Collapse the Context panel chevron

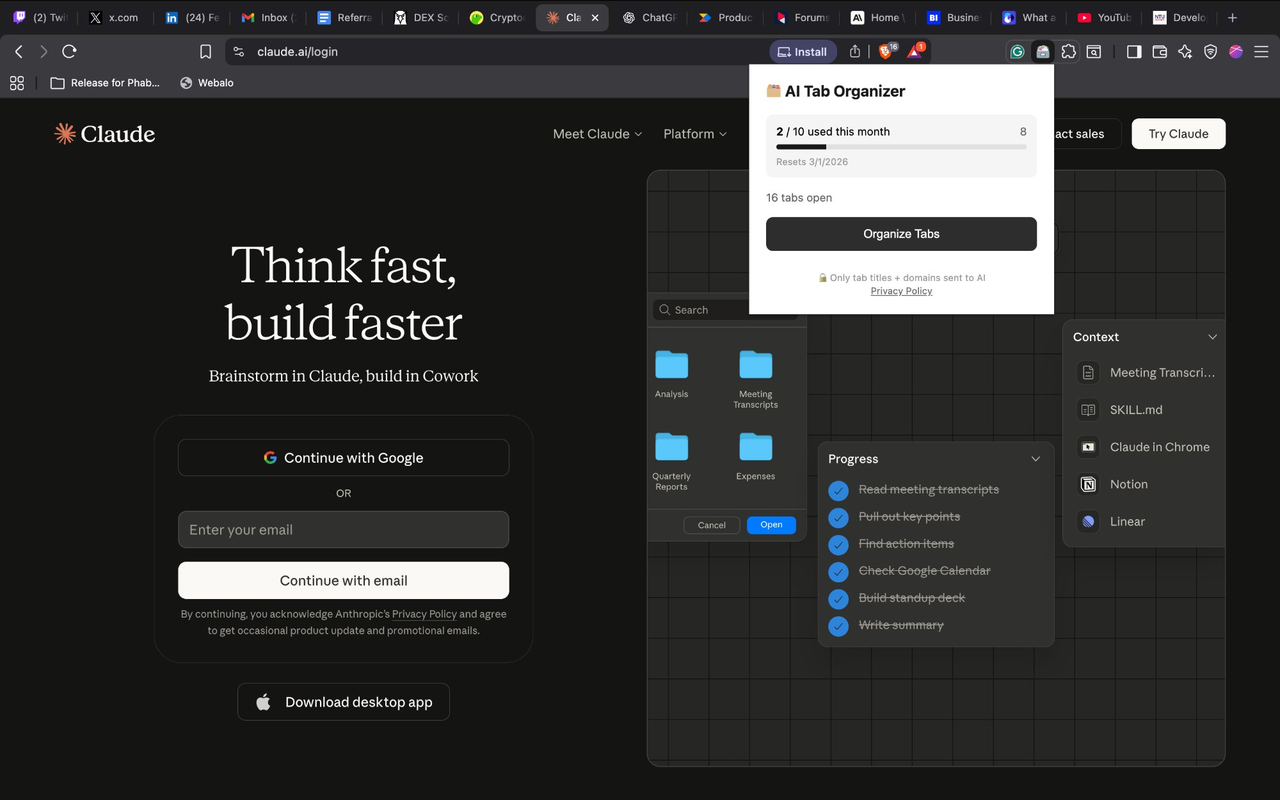1212,337
